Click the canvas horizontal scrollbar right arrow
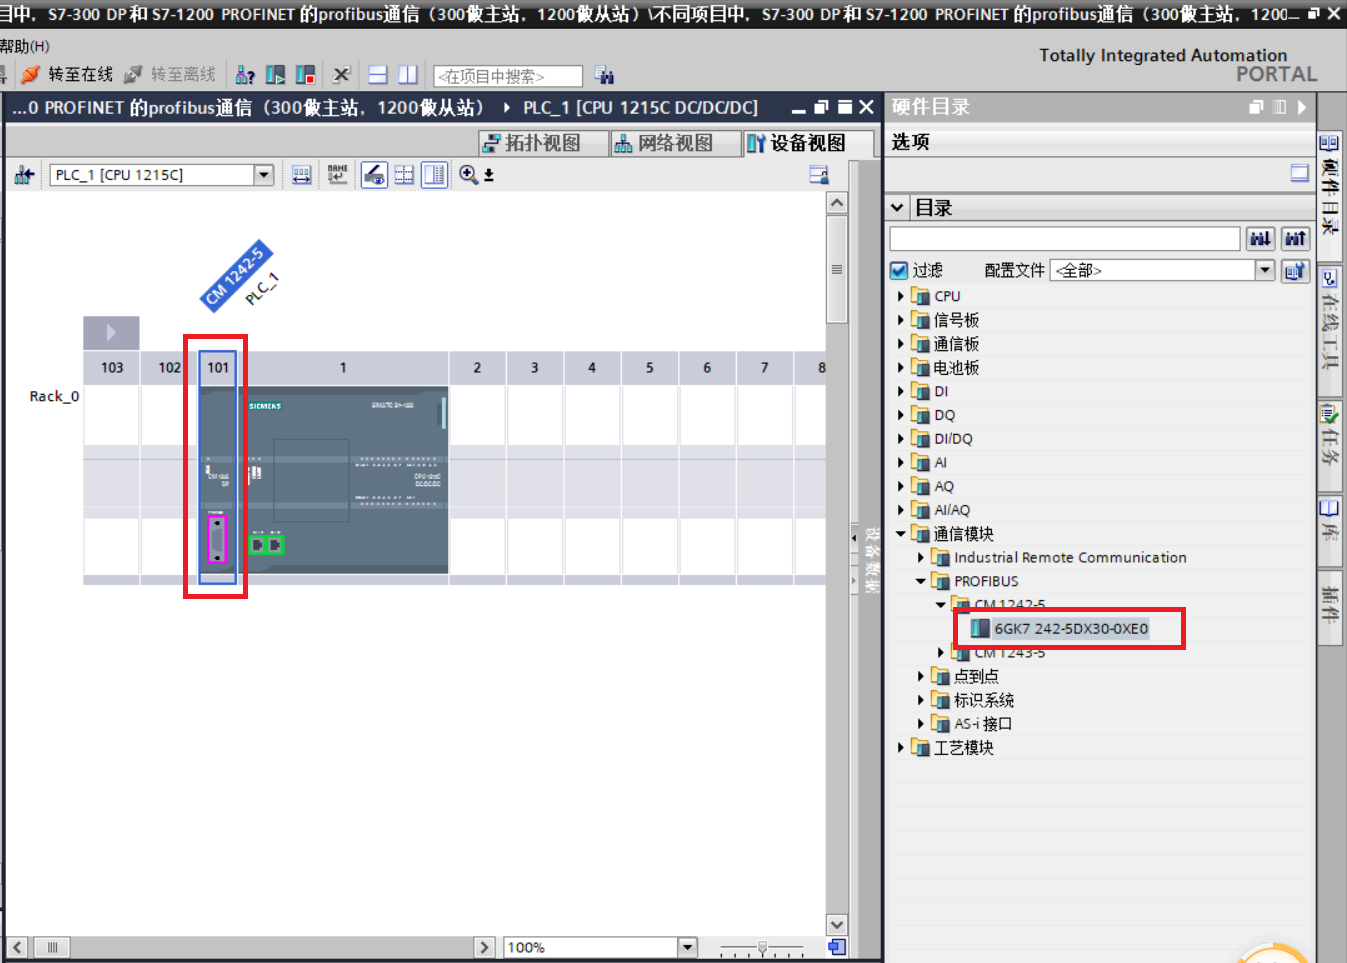This screenshot has width=1347, height=963. click(x=484, y=947)
